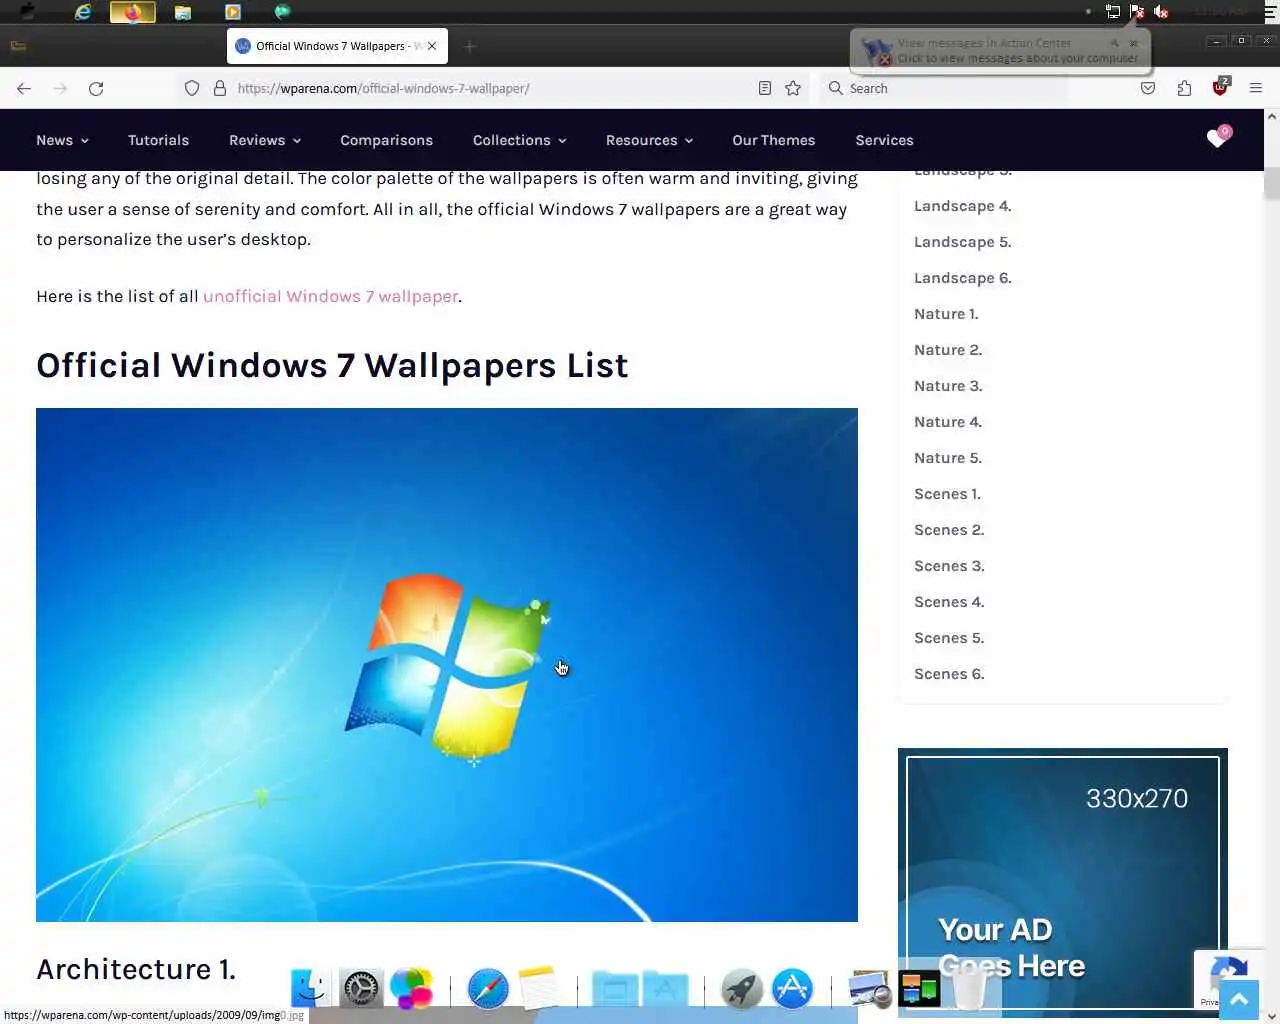Viewport: 1280px width, 1024px height.
Task: Jump to Nature 5 in contents
Action: 948,458
